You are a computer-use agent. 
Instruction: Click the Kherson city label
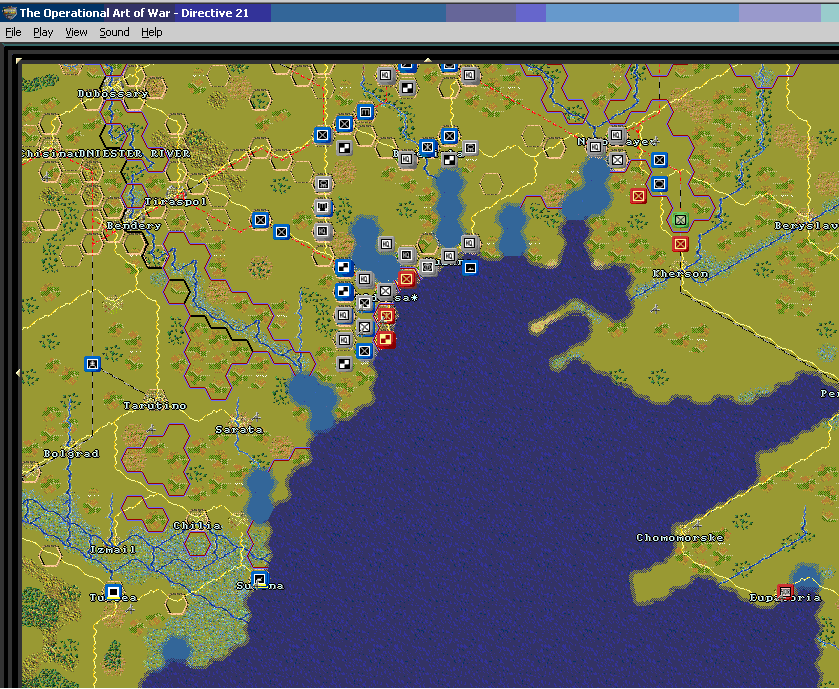tap(680, 274)
